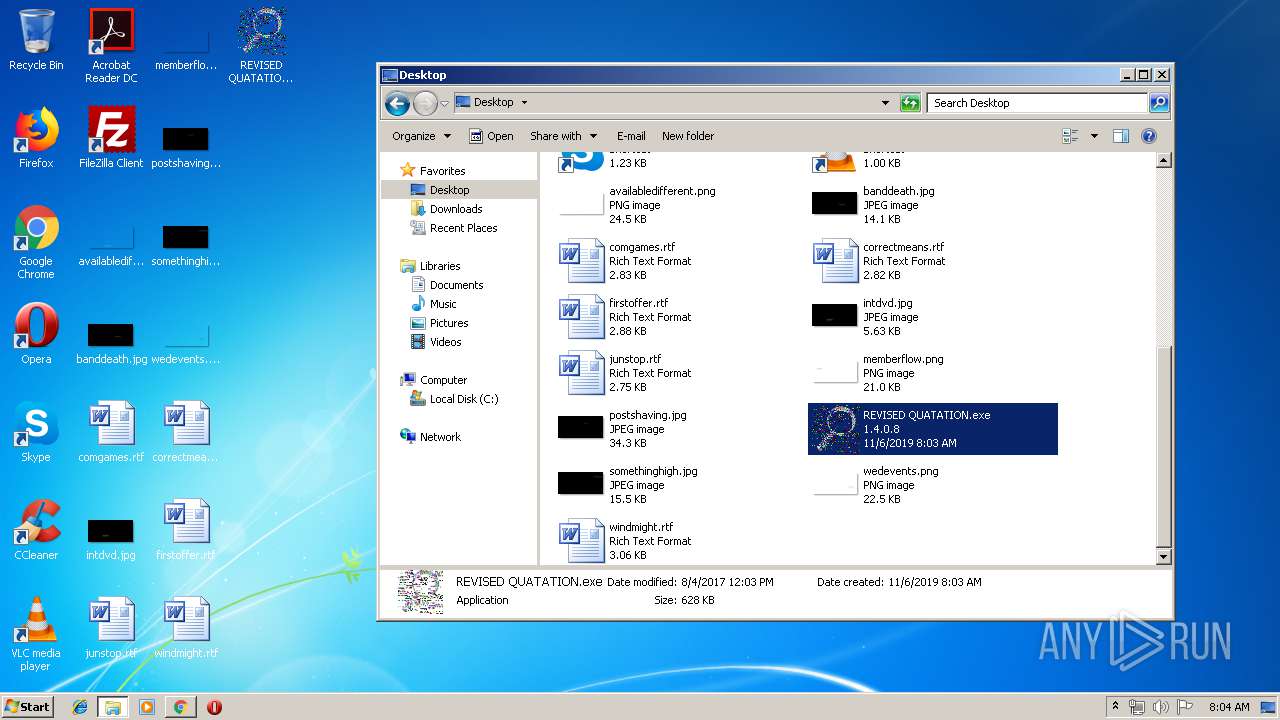Click file list scrollbar up arrow
This screenshot has height=720, width=1280.
coord(1163,160)
